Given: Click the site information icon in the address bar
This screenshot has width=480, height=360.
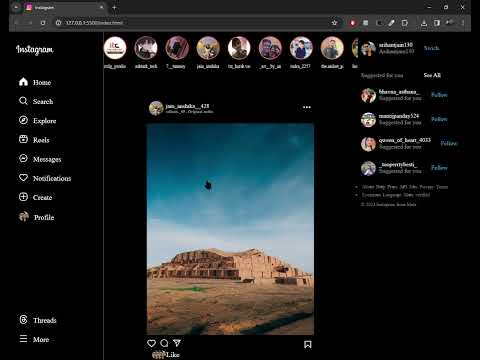Looking at the screenshot, I should point(58,23).
